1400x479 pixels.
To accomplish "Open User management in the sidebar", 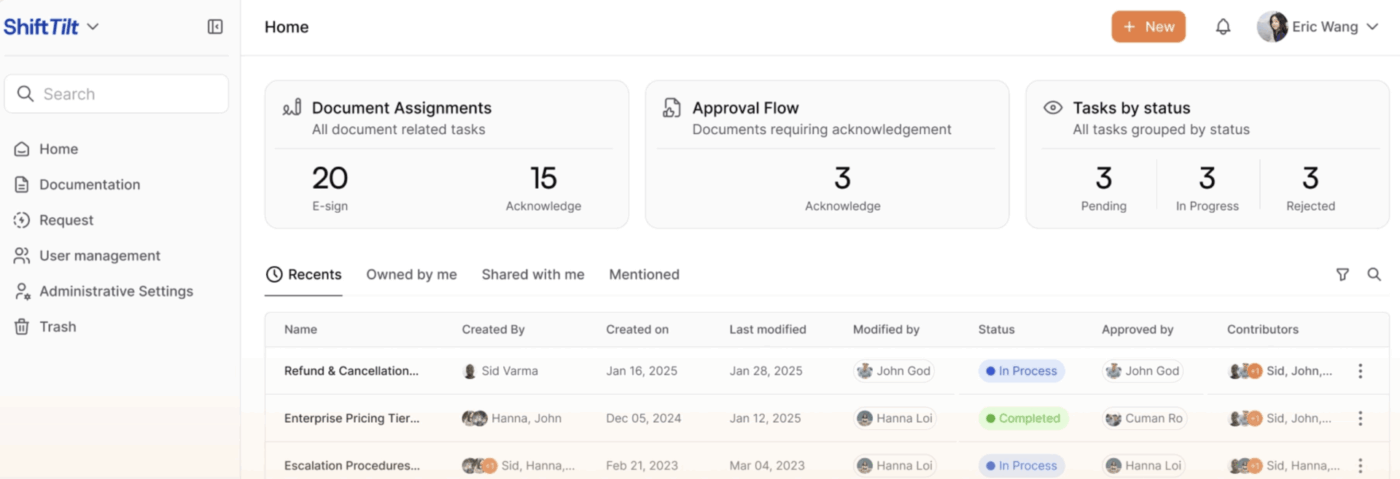I will point(99,256).
